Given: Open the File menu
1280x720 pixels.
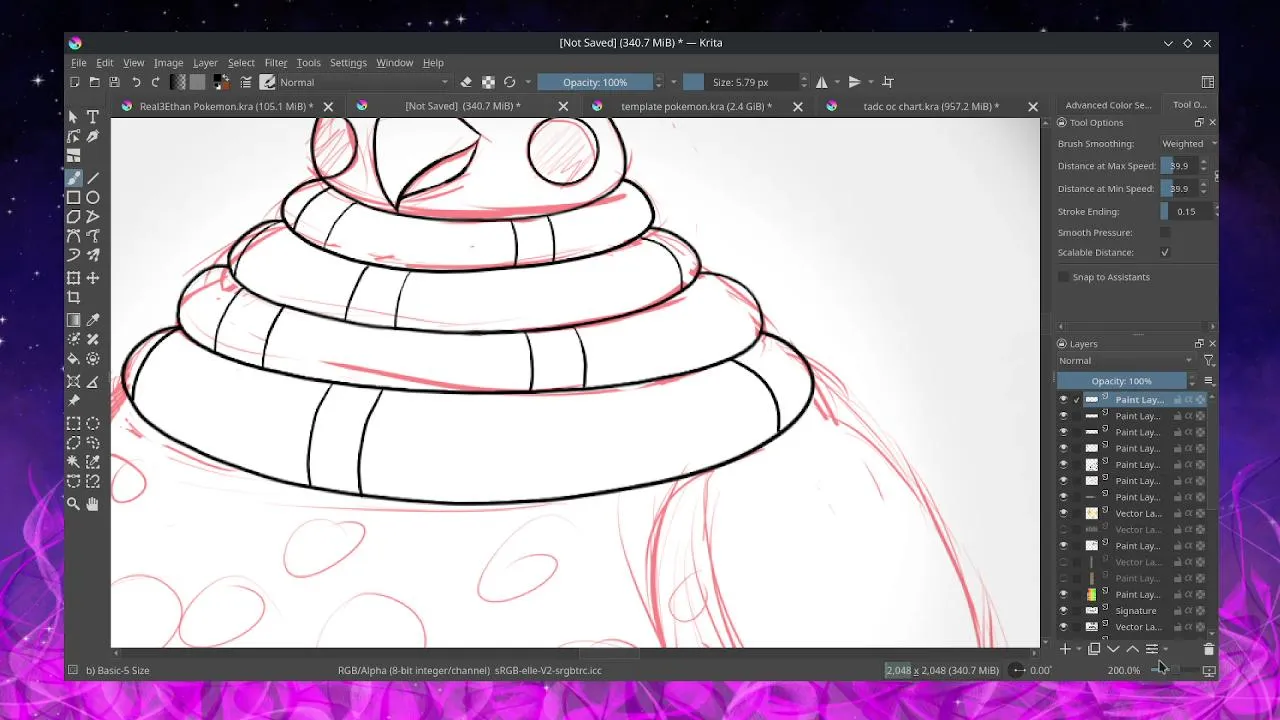Looking at the screenshot, I should [79, 62].
